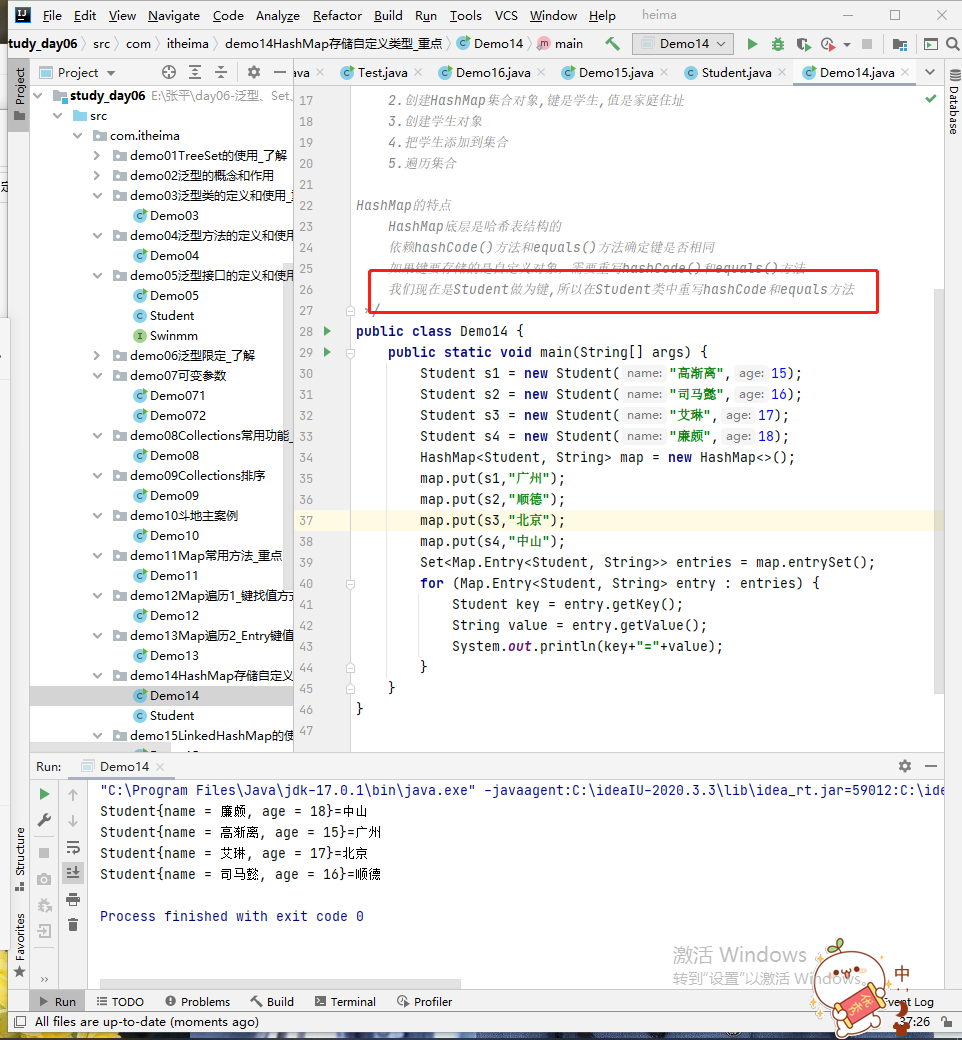Fold the for loop at line 40

tap(350, 584)
